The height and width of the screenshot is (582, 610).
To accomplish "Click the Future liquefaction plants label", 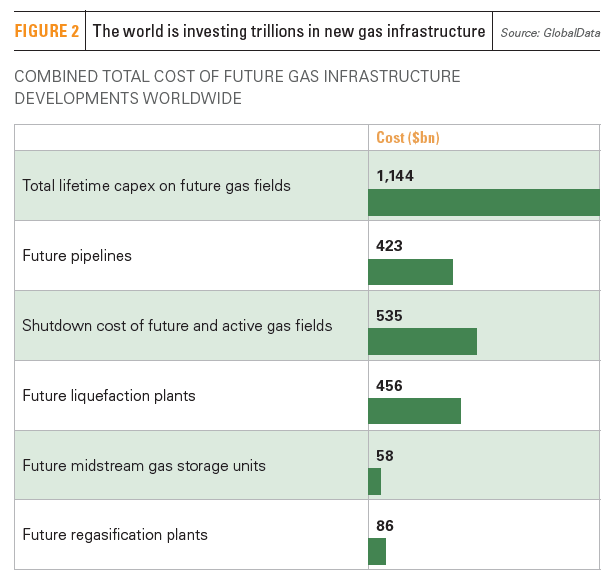I will (109, 395).
